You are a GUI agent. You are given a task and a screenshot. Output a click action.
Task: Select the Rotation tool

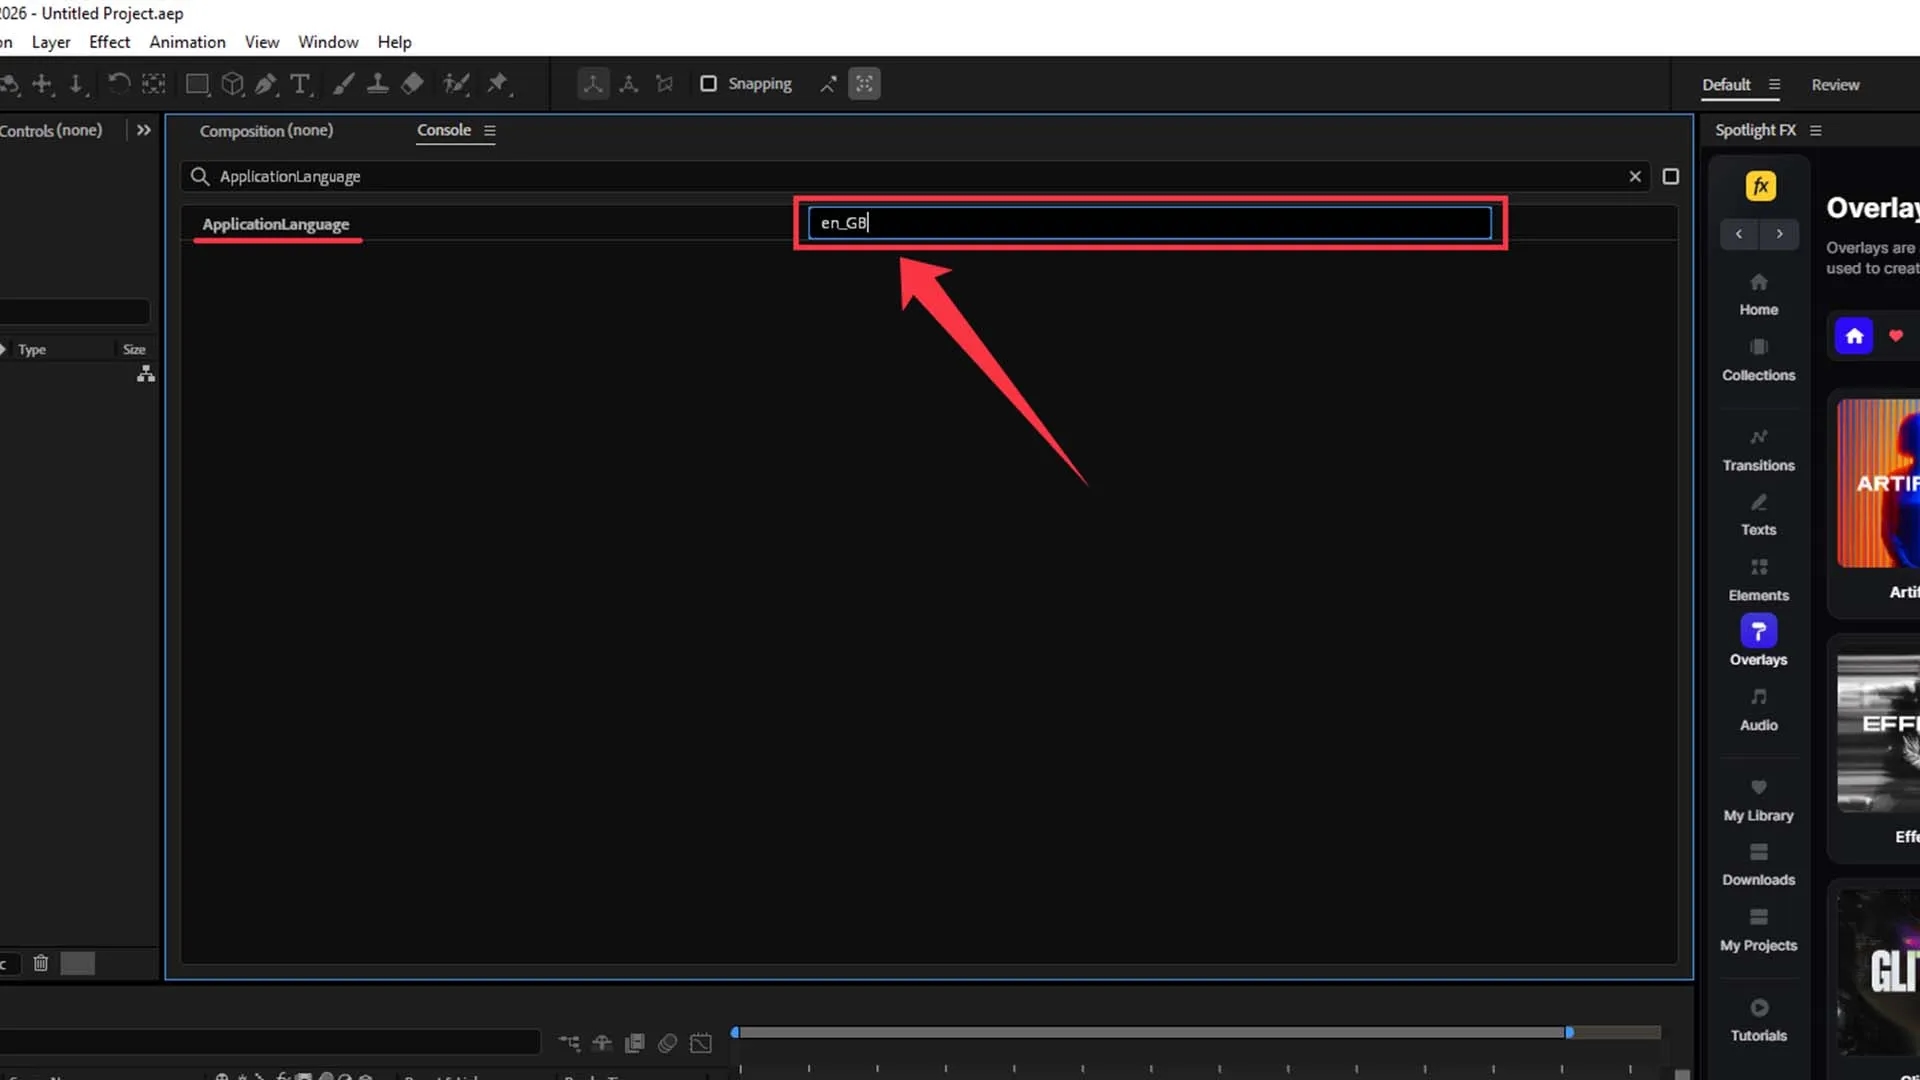[x=118, y=84]
